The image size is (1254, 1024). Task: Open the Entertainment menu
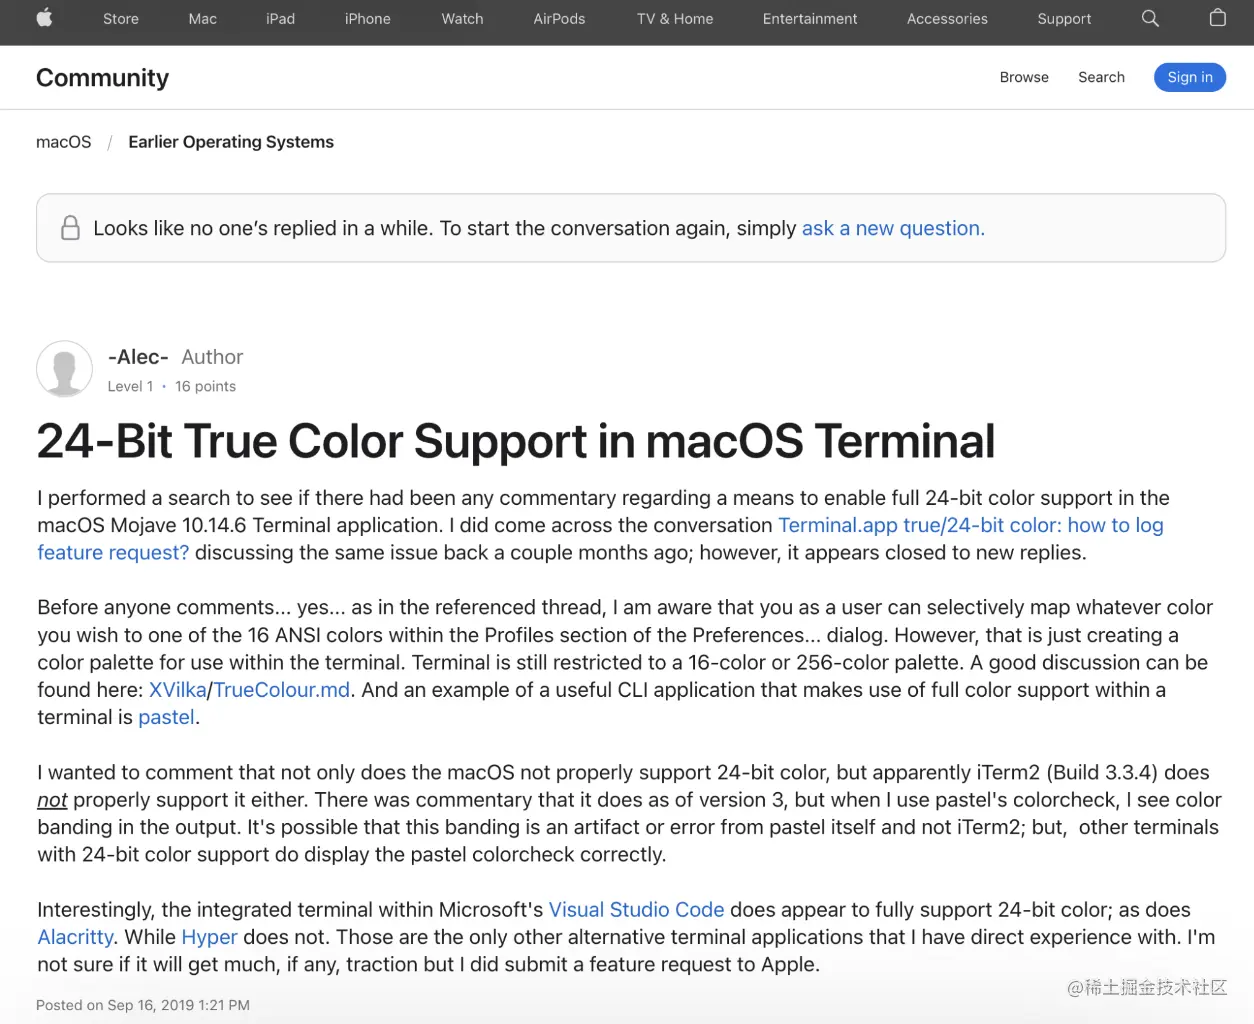pos(810,19)
